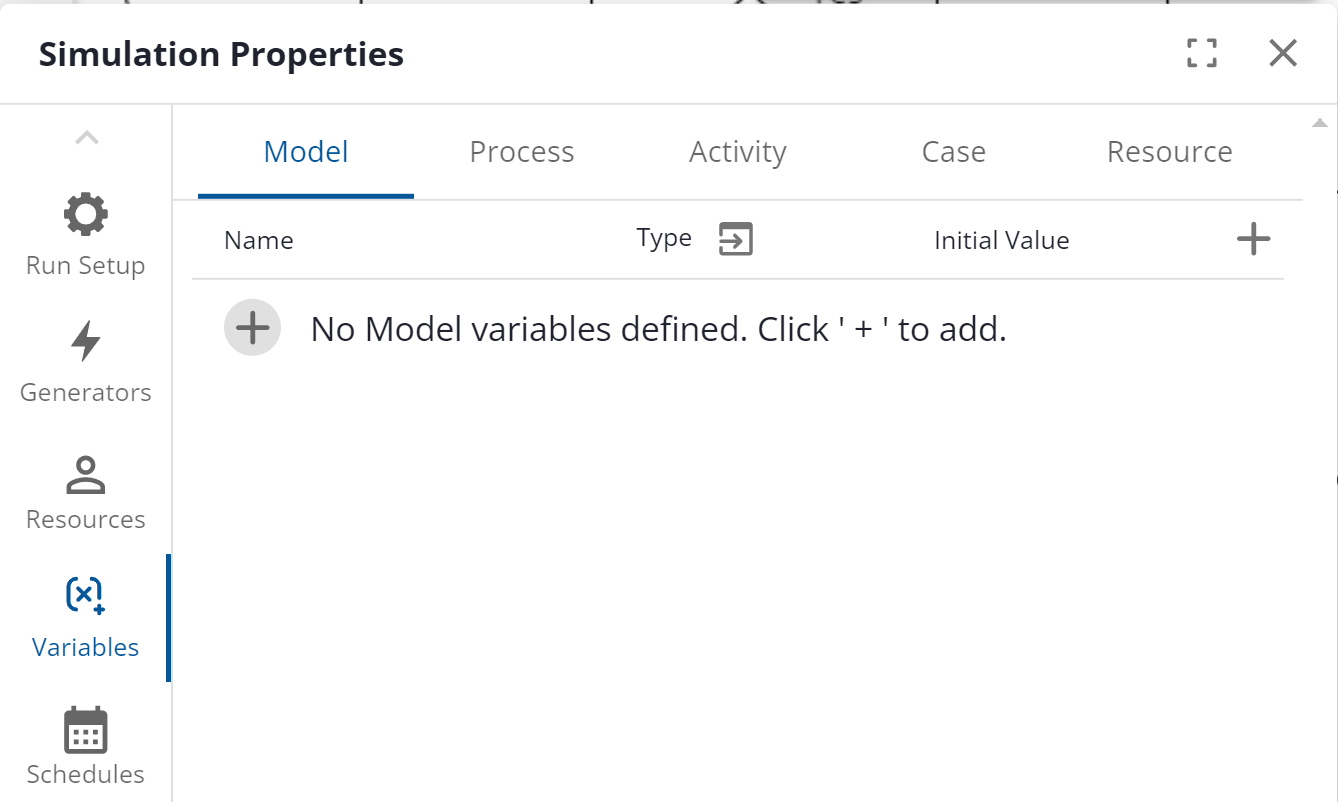Image resolution: width=1338 pixels, height=802 pixels.
Task: Open the Schedules calendar icon
Action: pyautogui.click(x=86, y=731)
